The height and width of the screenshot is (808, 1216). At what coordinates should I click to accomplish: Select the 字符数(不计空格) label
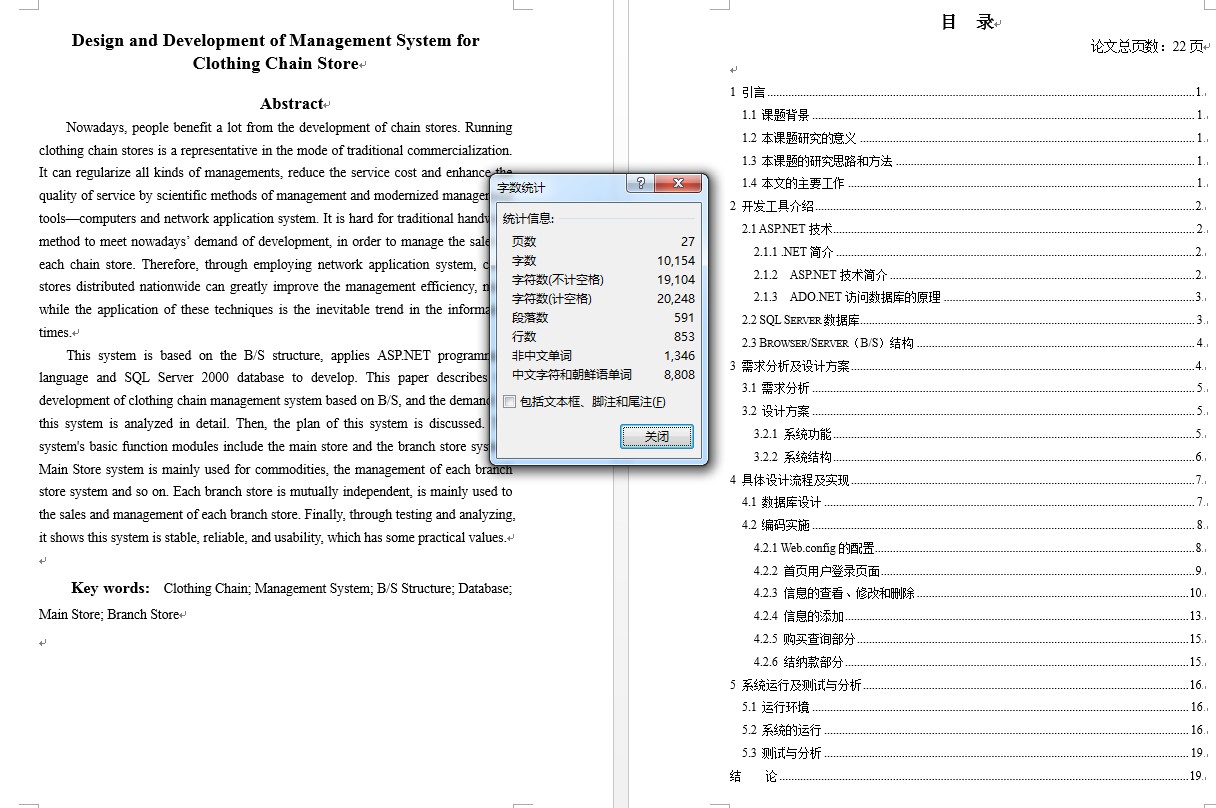558,279
